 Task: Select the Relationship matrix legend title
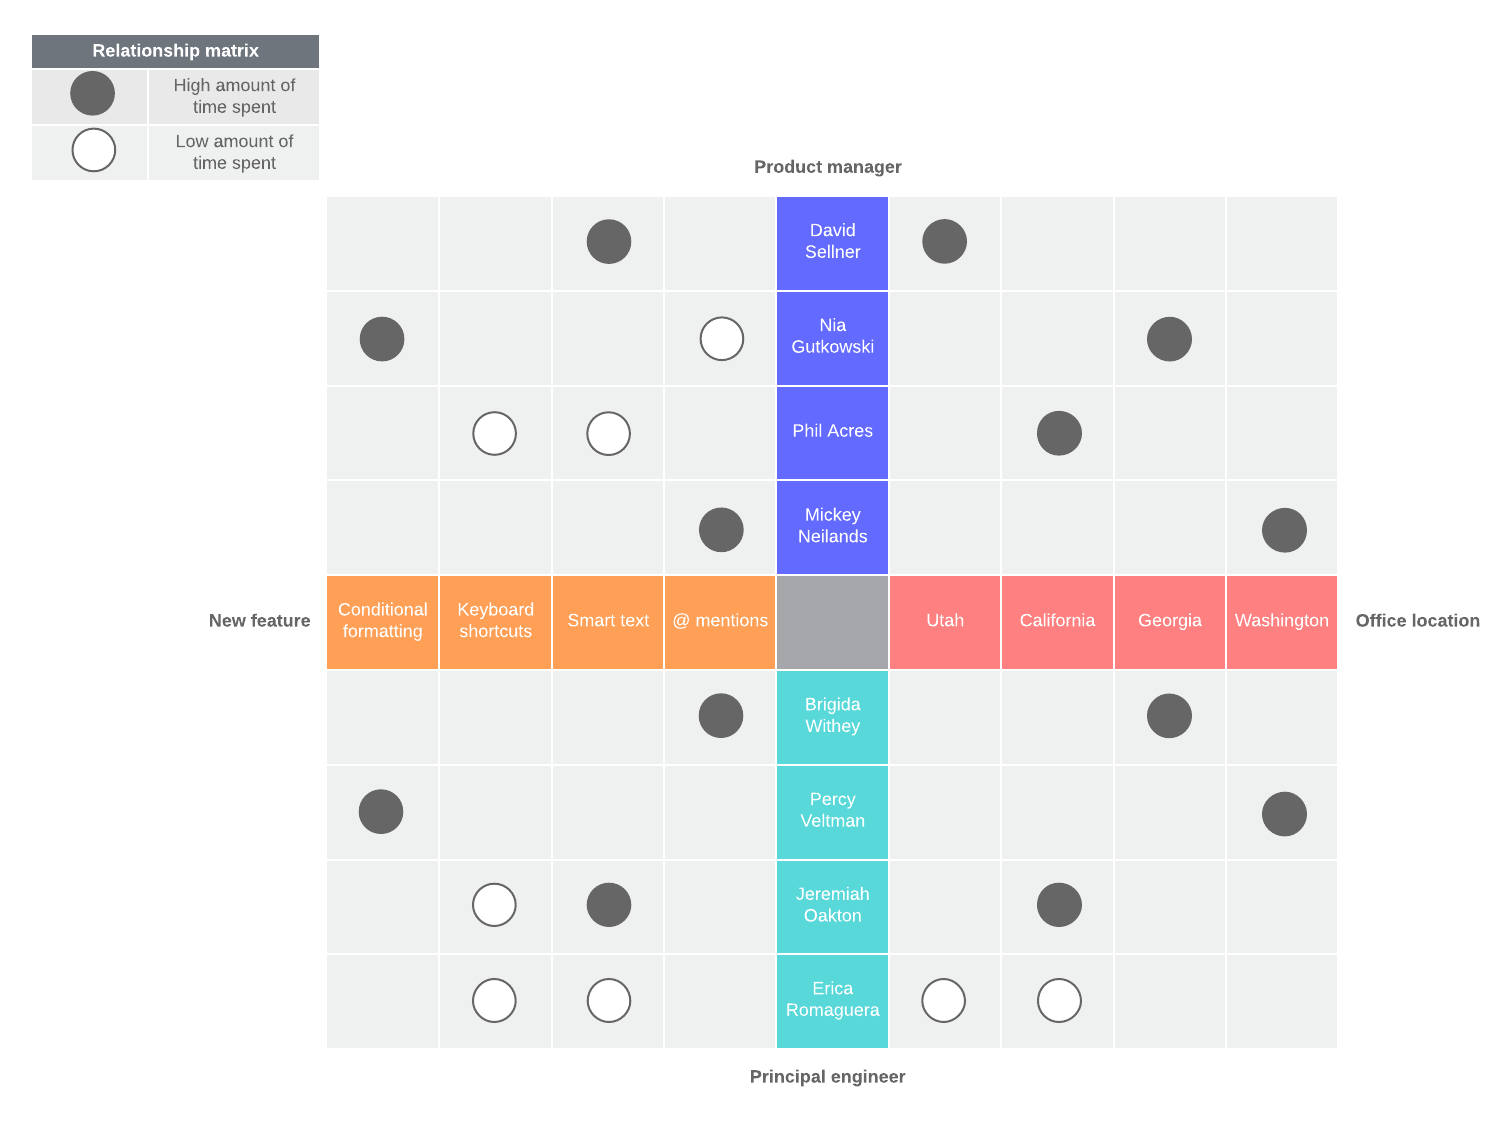(175, 51)
